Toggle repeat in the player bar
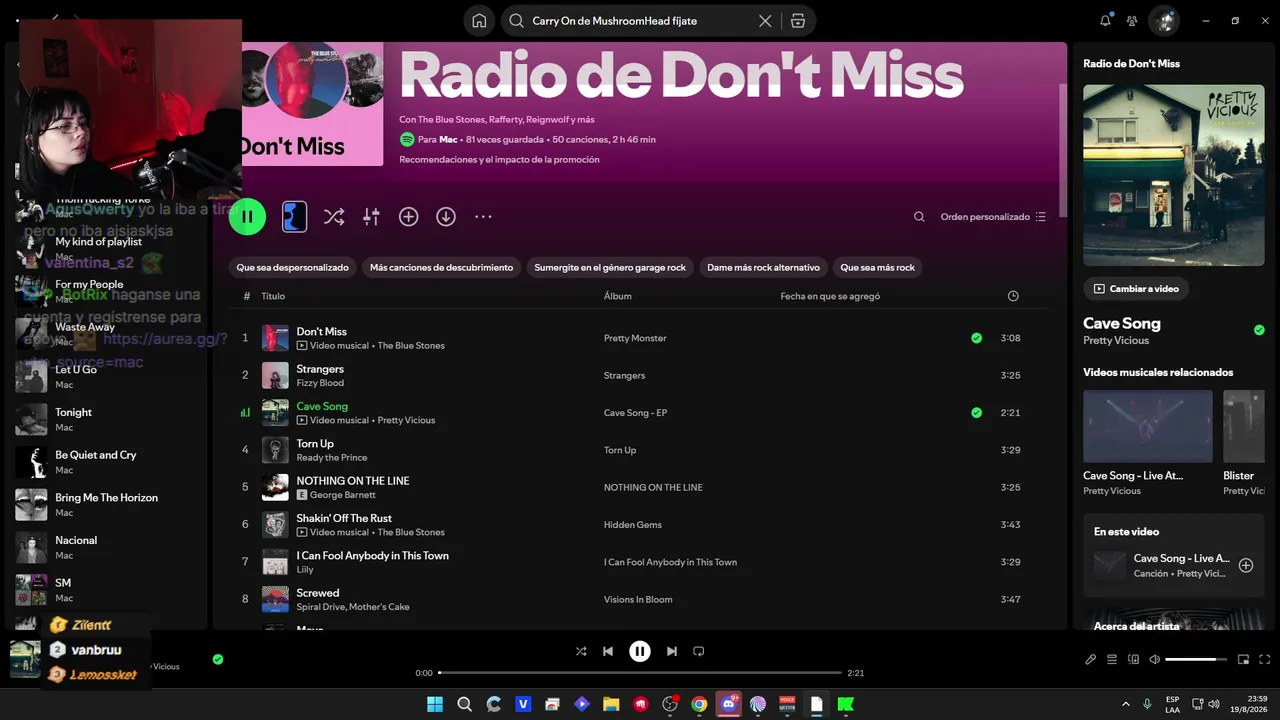Image resolution: width=1280 pixels, height=720 pixels. 699,651
